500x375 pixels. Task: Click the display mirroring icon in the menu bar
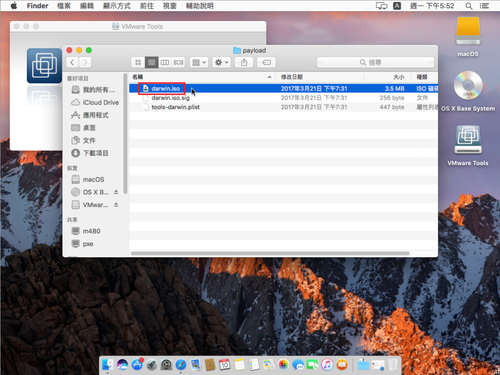point(382,6)
